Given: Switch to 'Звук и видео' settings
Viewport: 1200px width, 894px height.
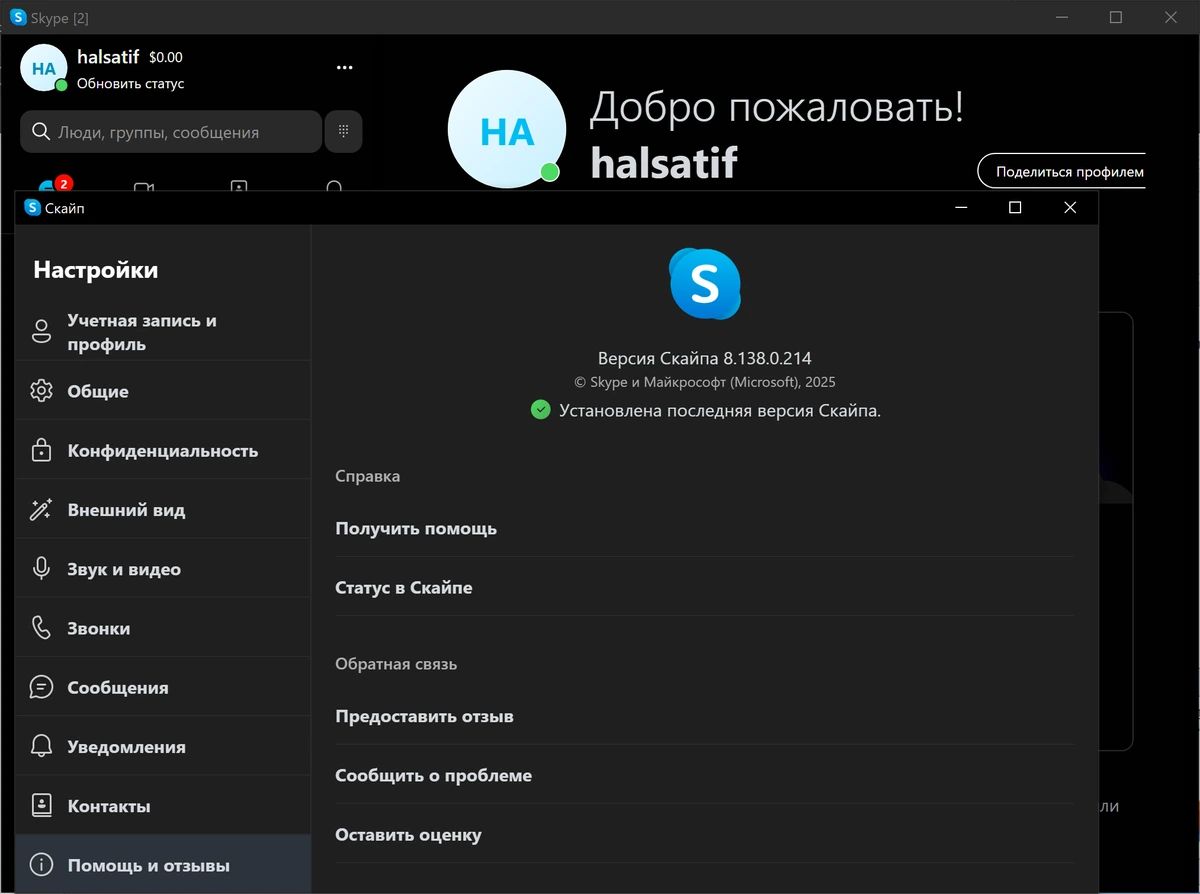Looking at the screenshot, I should 163,569.
